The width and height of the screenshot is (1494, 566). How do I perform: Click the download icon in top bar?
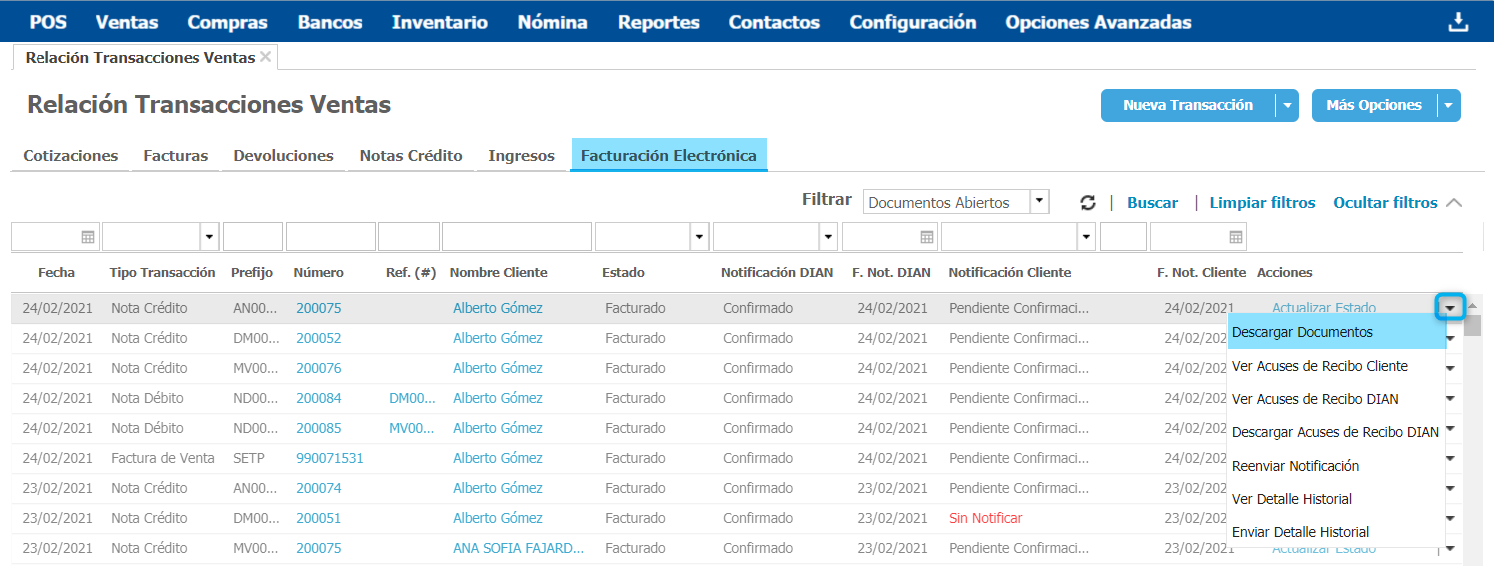point(1458,22)
